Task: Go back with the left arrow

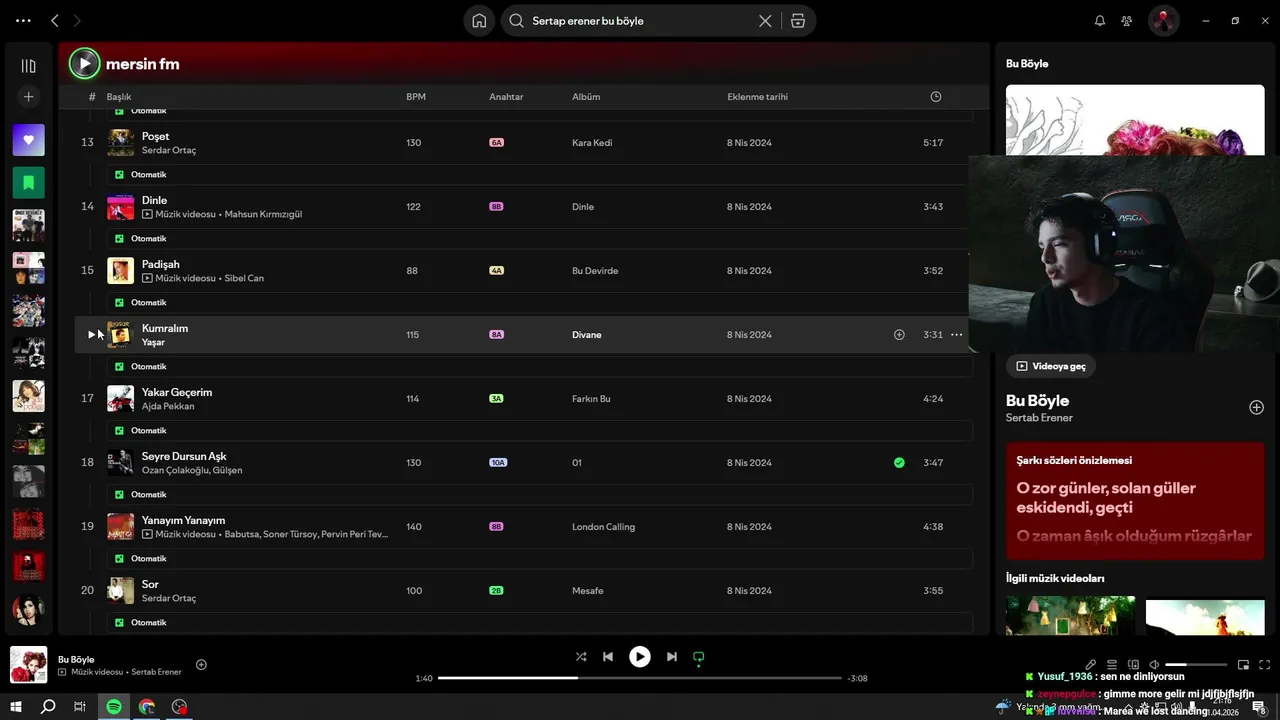Action: point(55,20)
